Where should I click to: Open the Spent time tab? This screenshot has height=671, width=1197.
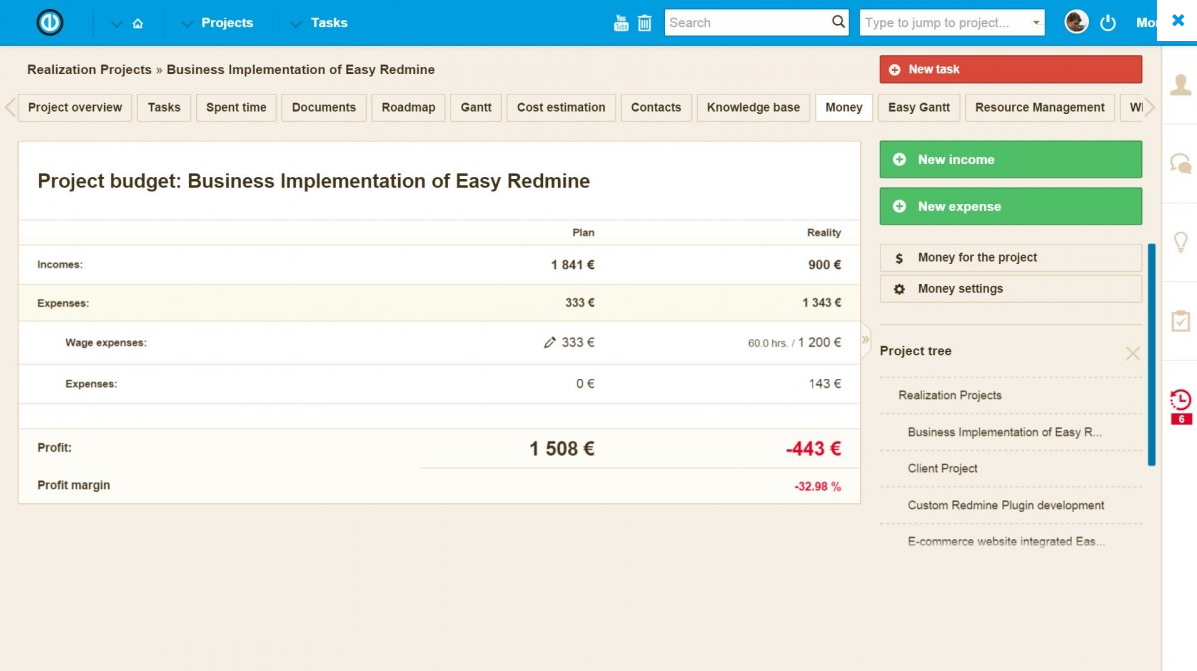point(236,108)
